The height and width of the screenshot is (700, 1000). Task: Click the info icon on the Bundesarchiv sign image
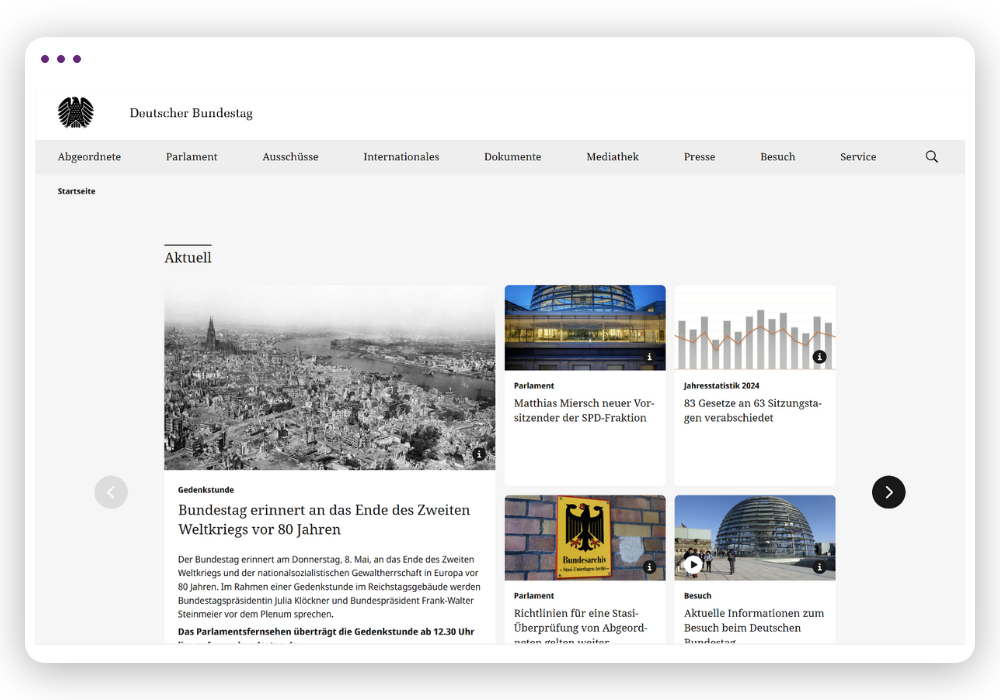tap(651, 565)
